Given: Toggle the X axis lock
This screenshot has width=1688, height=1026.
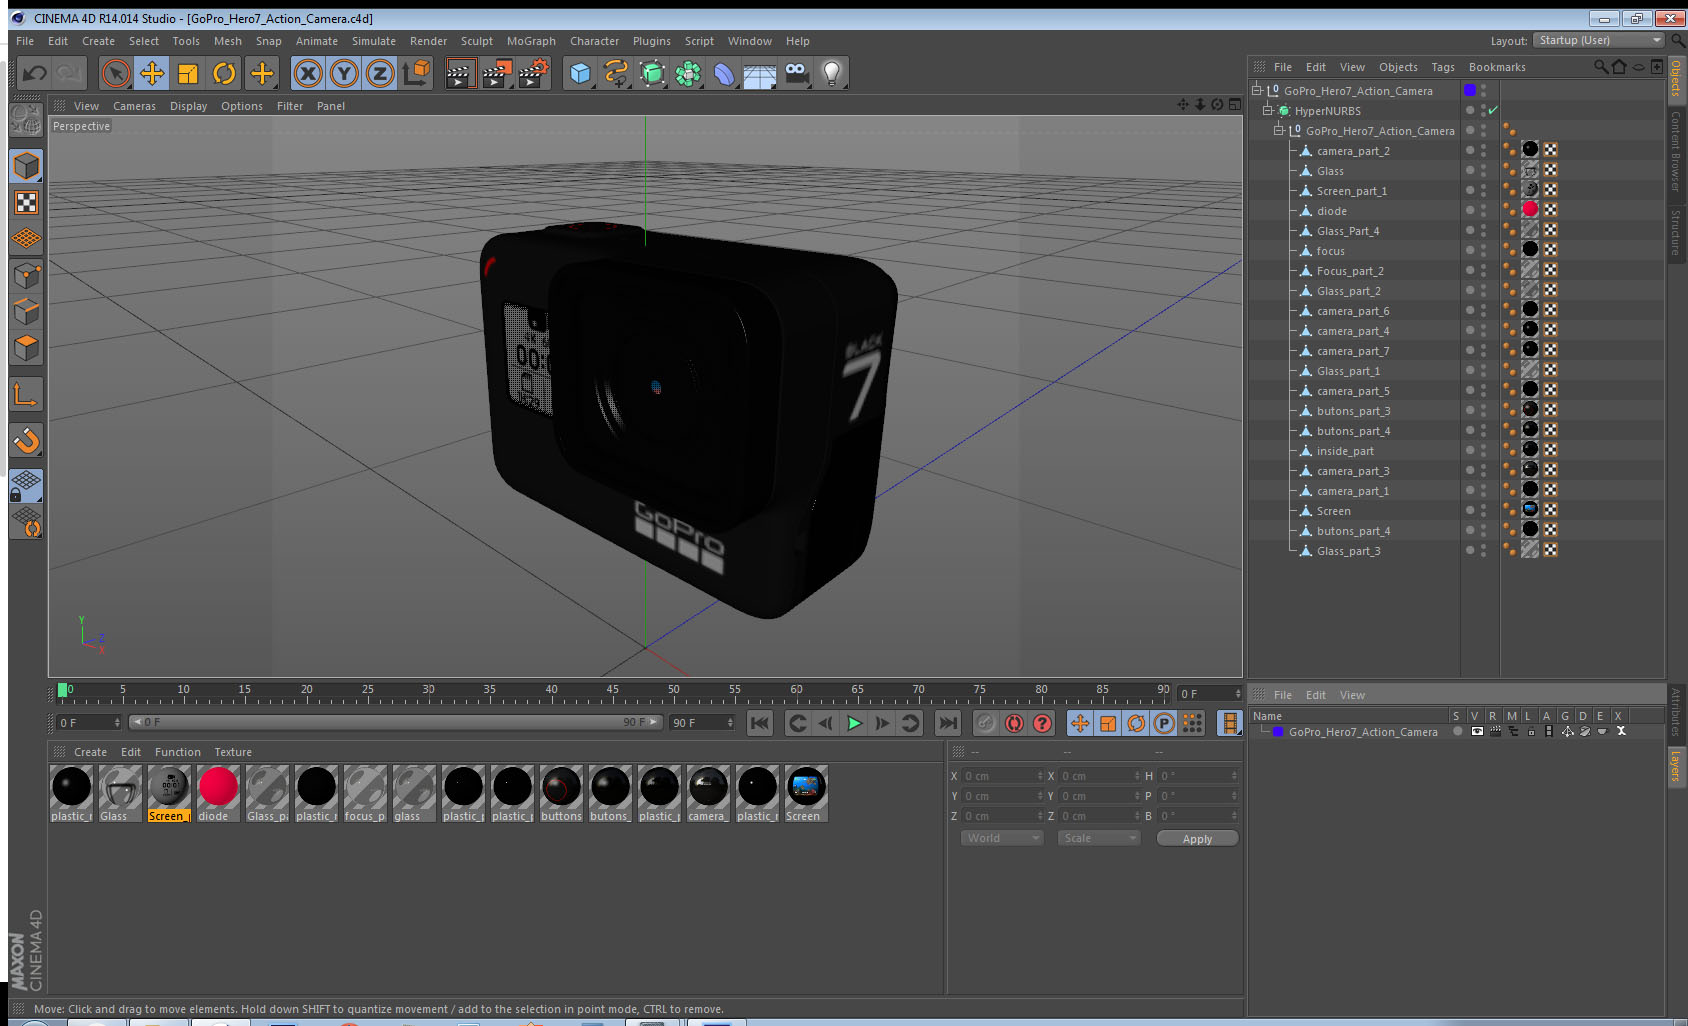Looking at the screenshot, I should click(308, 73).
